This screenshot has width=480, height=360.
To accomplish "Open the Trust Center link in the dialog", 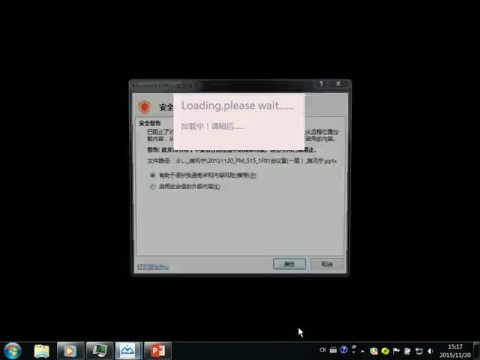I will [153, 267].
